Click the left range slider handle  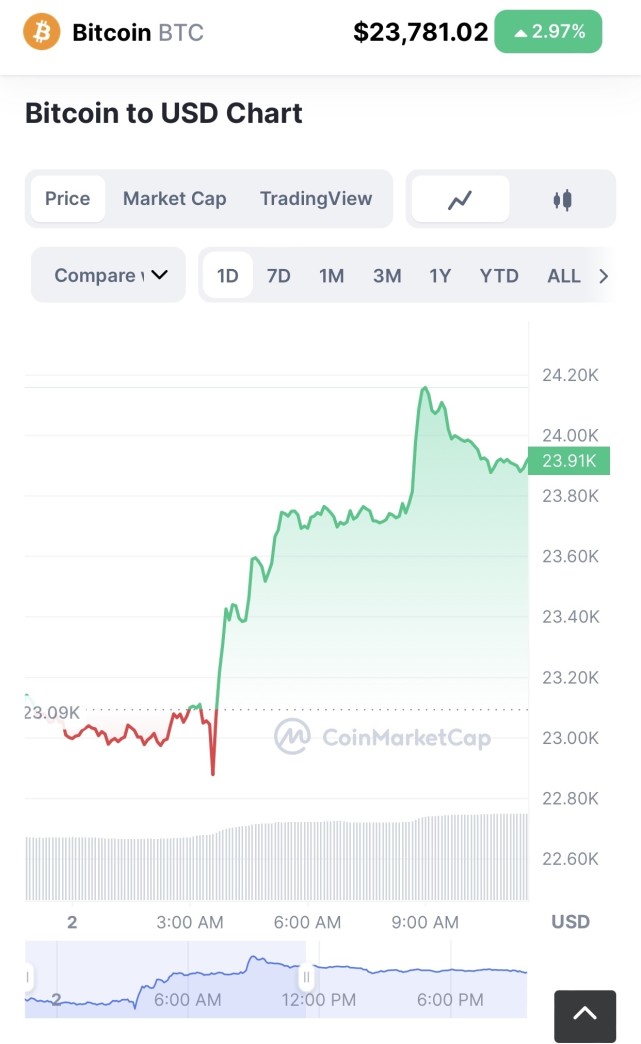pyautogui.click(x=28, y=977)
